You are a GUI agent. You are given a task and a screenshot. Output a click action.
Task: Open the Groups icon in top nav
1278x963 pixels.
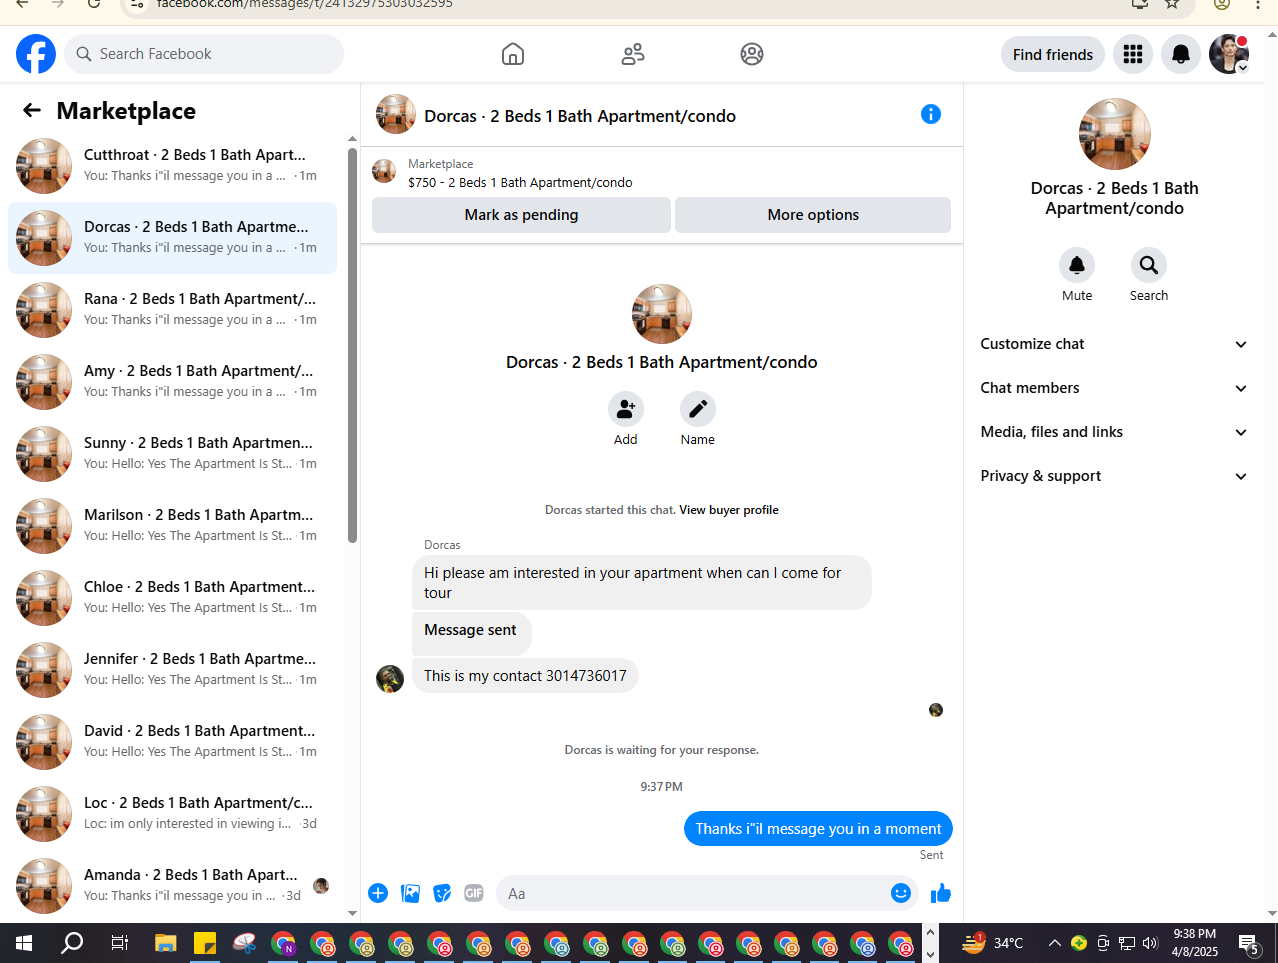[x=752, y=54]
